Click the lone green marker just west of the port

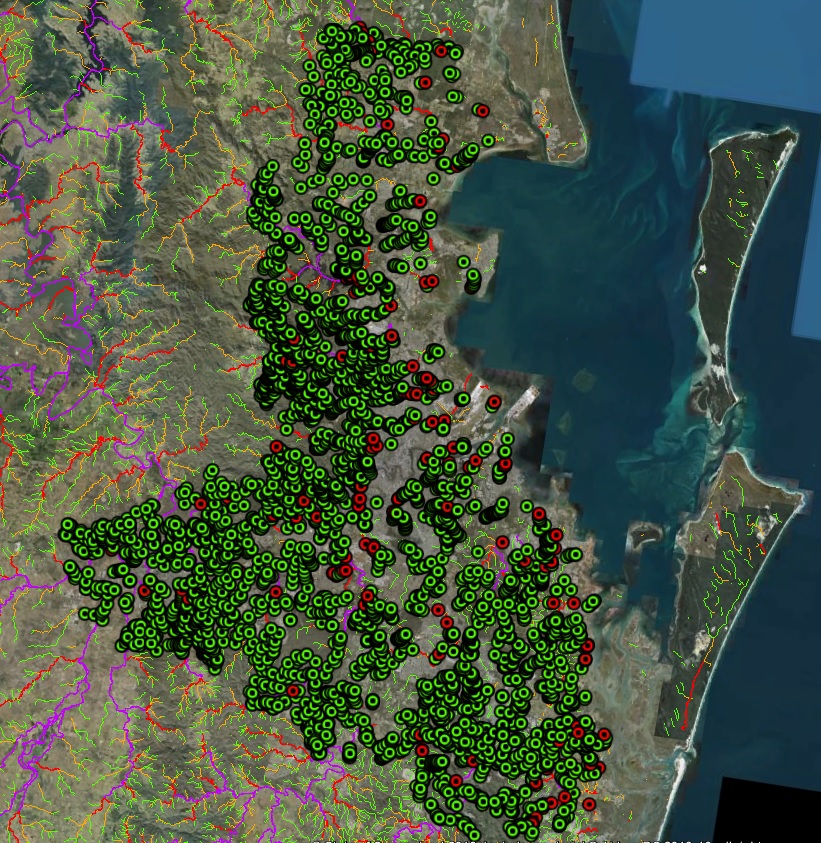click(x=463, y=399)
